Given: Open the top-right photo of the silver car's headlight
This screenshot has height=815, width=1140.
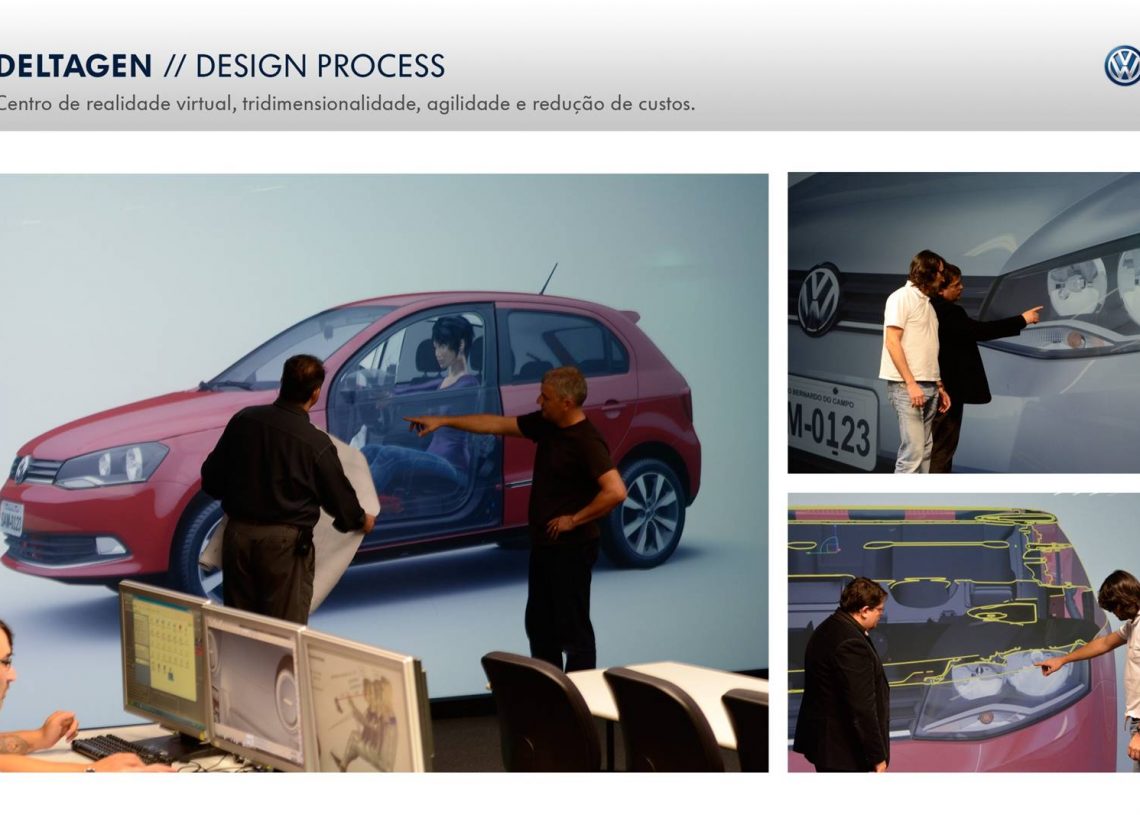Looking at the screenshot, I should [x=963, y=322].
